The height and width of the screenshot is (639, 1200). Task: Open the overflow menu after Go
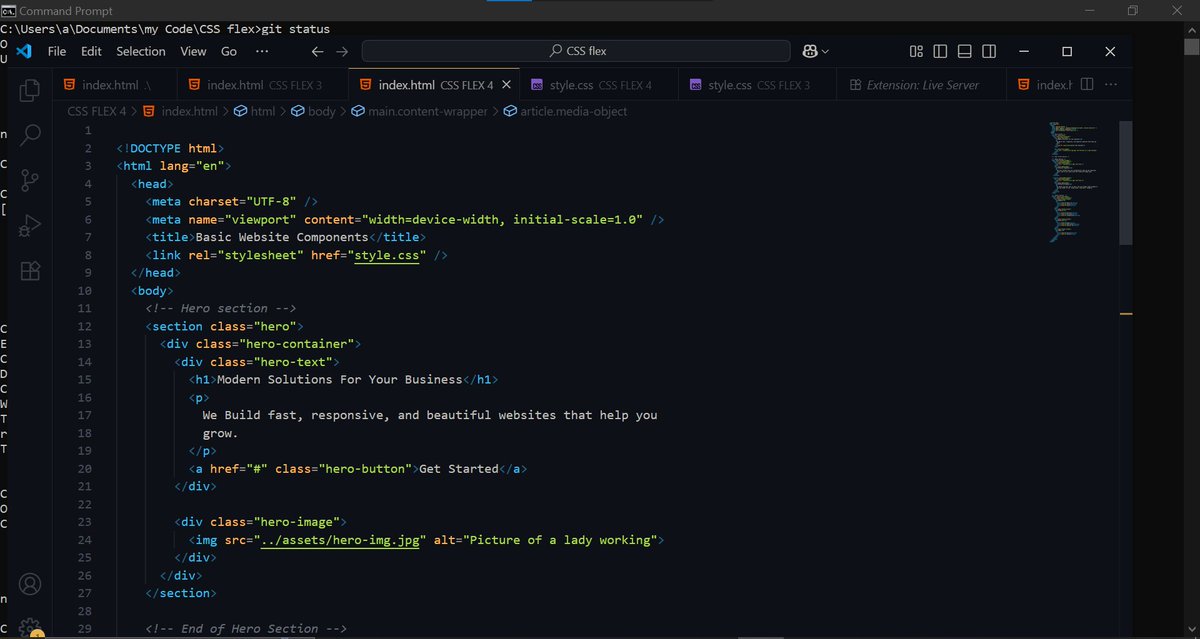tap(262, 51)
